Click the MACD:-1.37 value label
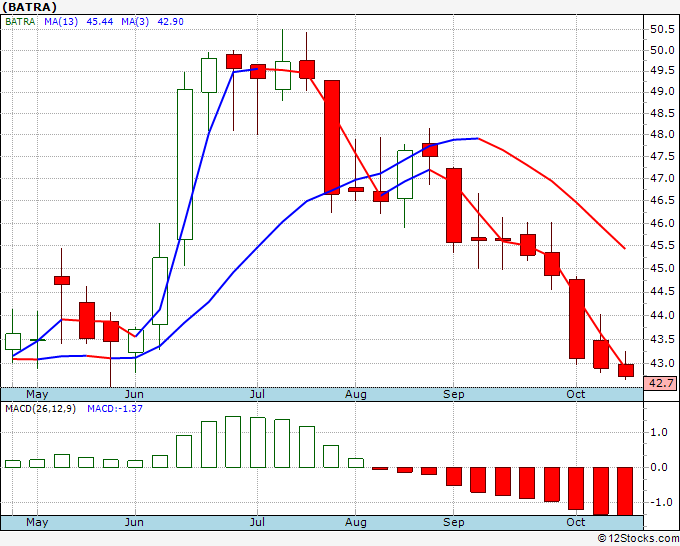The image size is (680, 546). point(115,409)
